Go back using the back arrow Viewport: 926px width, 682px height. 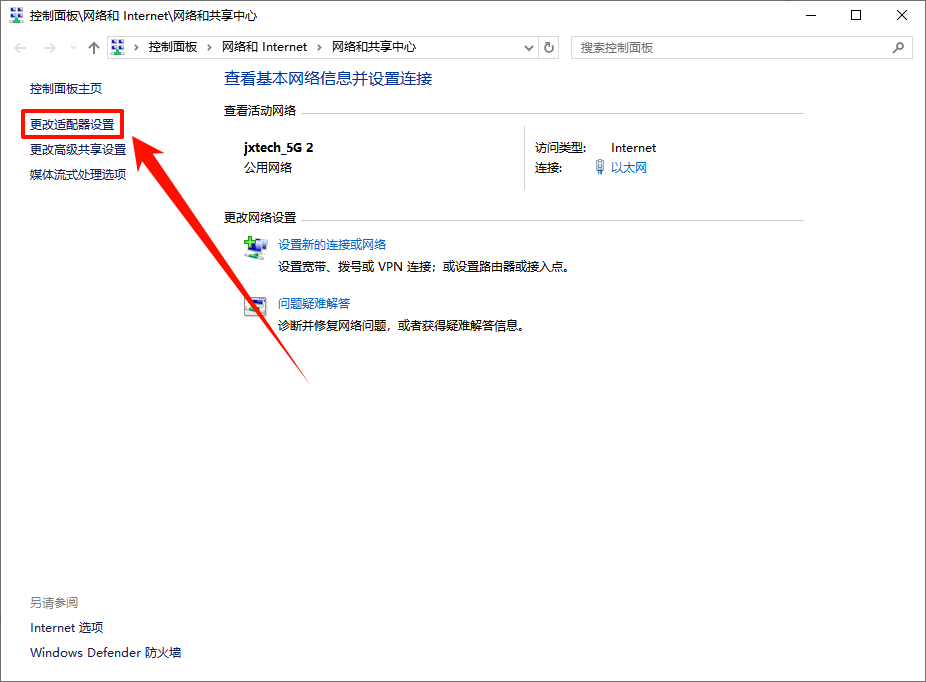(x=21, y=48)
